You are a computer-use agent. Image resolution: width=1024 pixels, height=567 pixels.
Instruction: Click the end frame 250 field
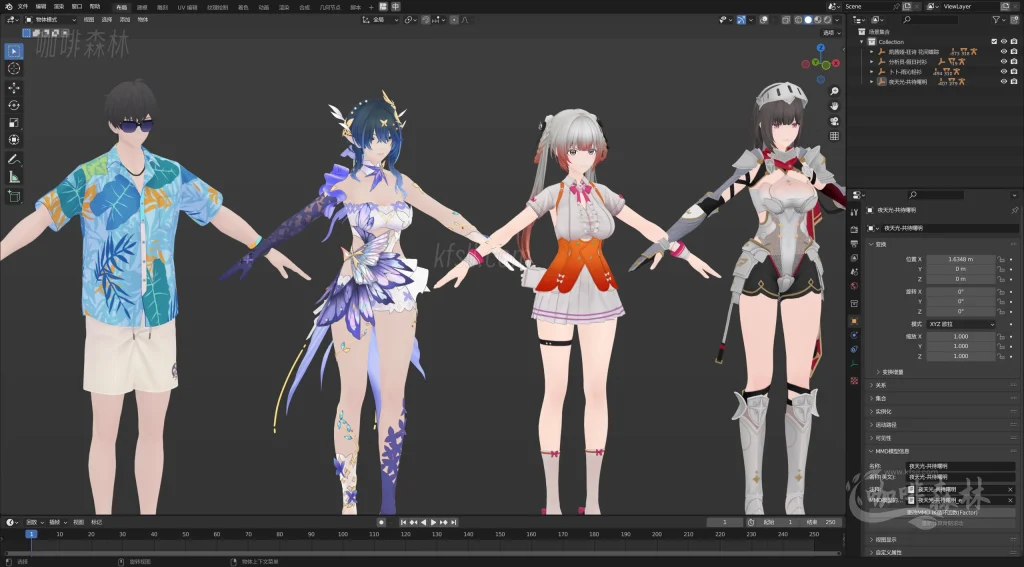tap(822, 523)
